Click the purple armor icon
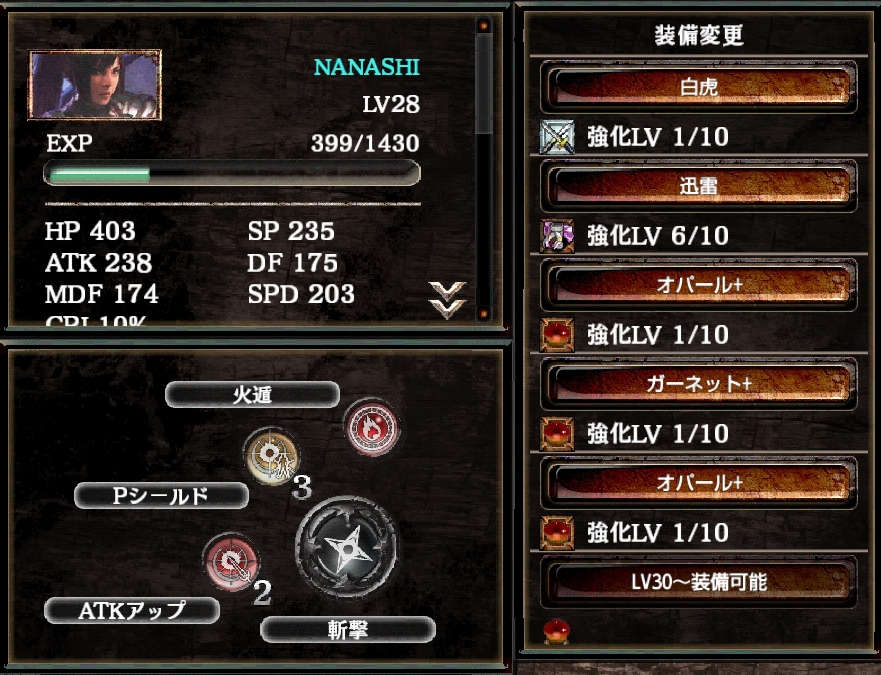Screen dimensions: 881x675 click(x=557, y=235)
